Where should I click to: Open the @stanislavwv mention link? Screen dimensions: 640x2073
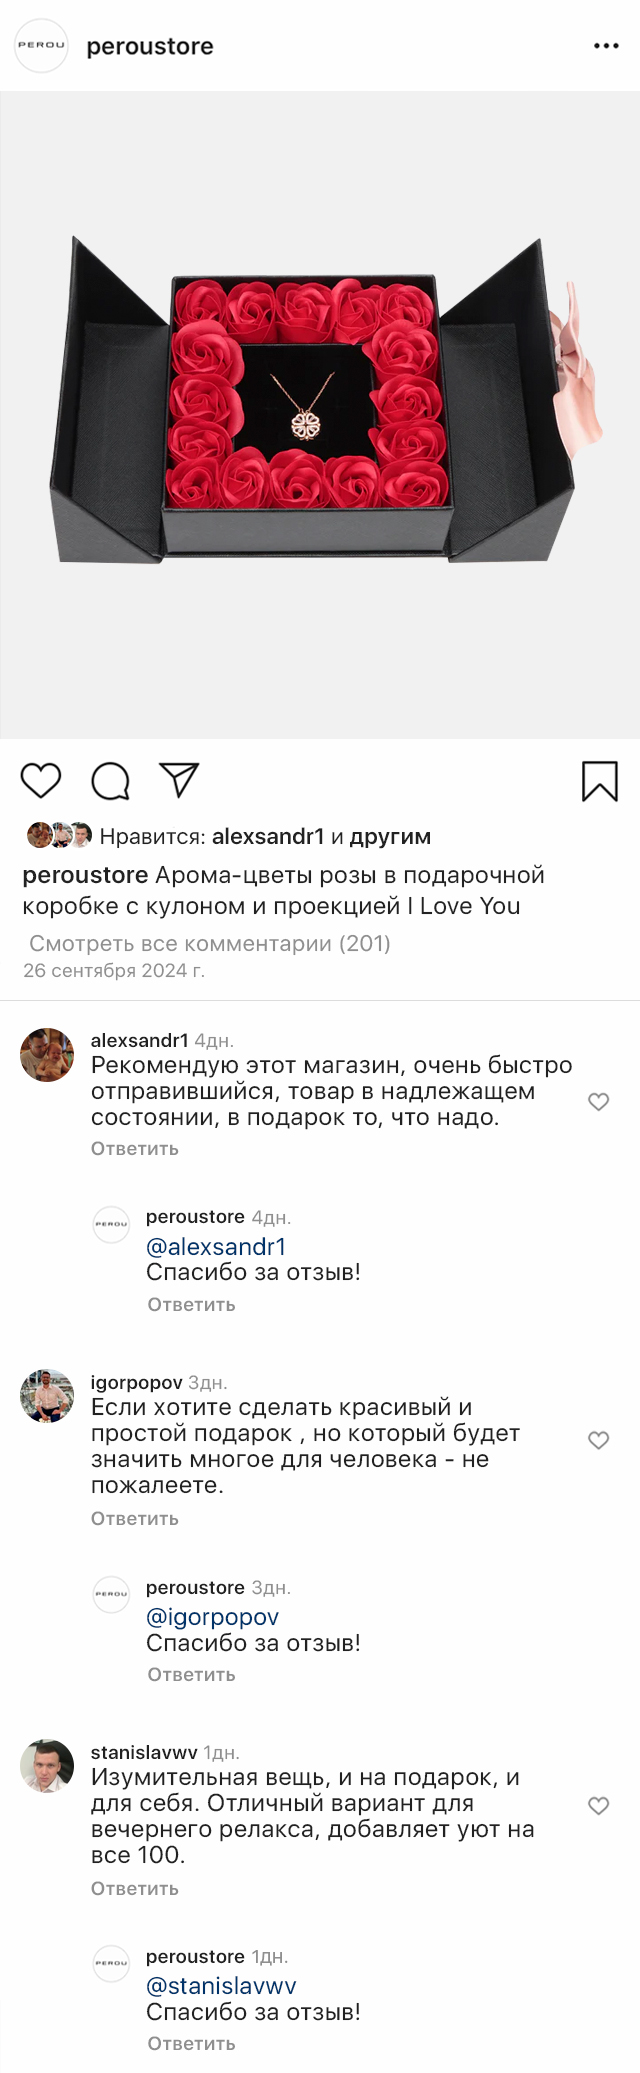(221, 1986)
